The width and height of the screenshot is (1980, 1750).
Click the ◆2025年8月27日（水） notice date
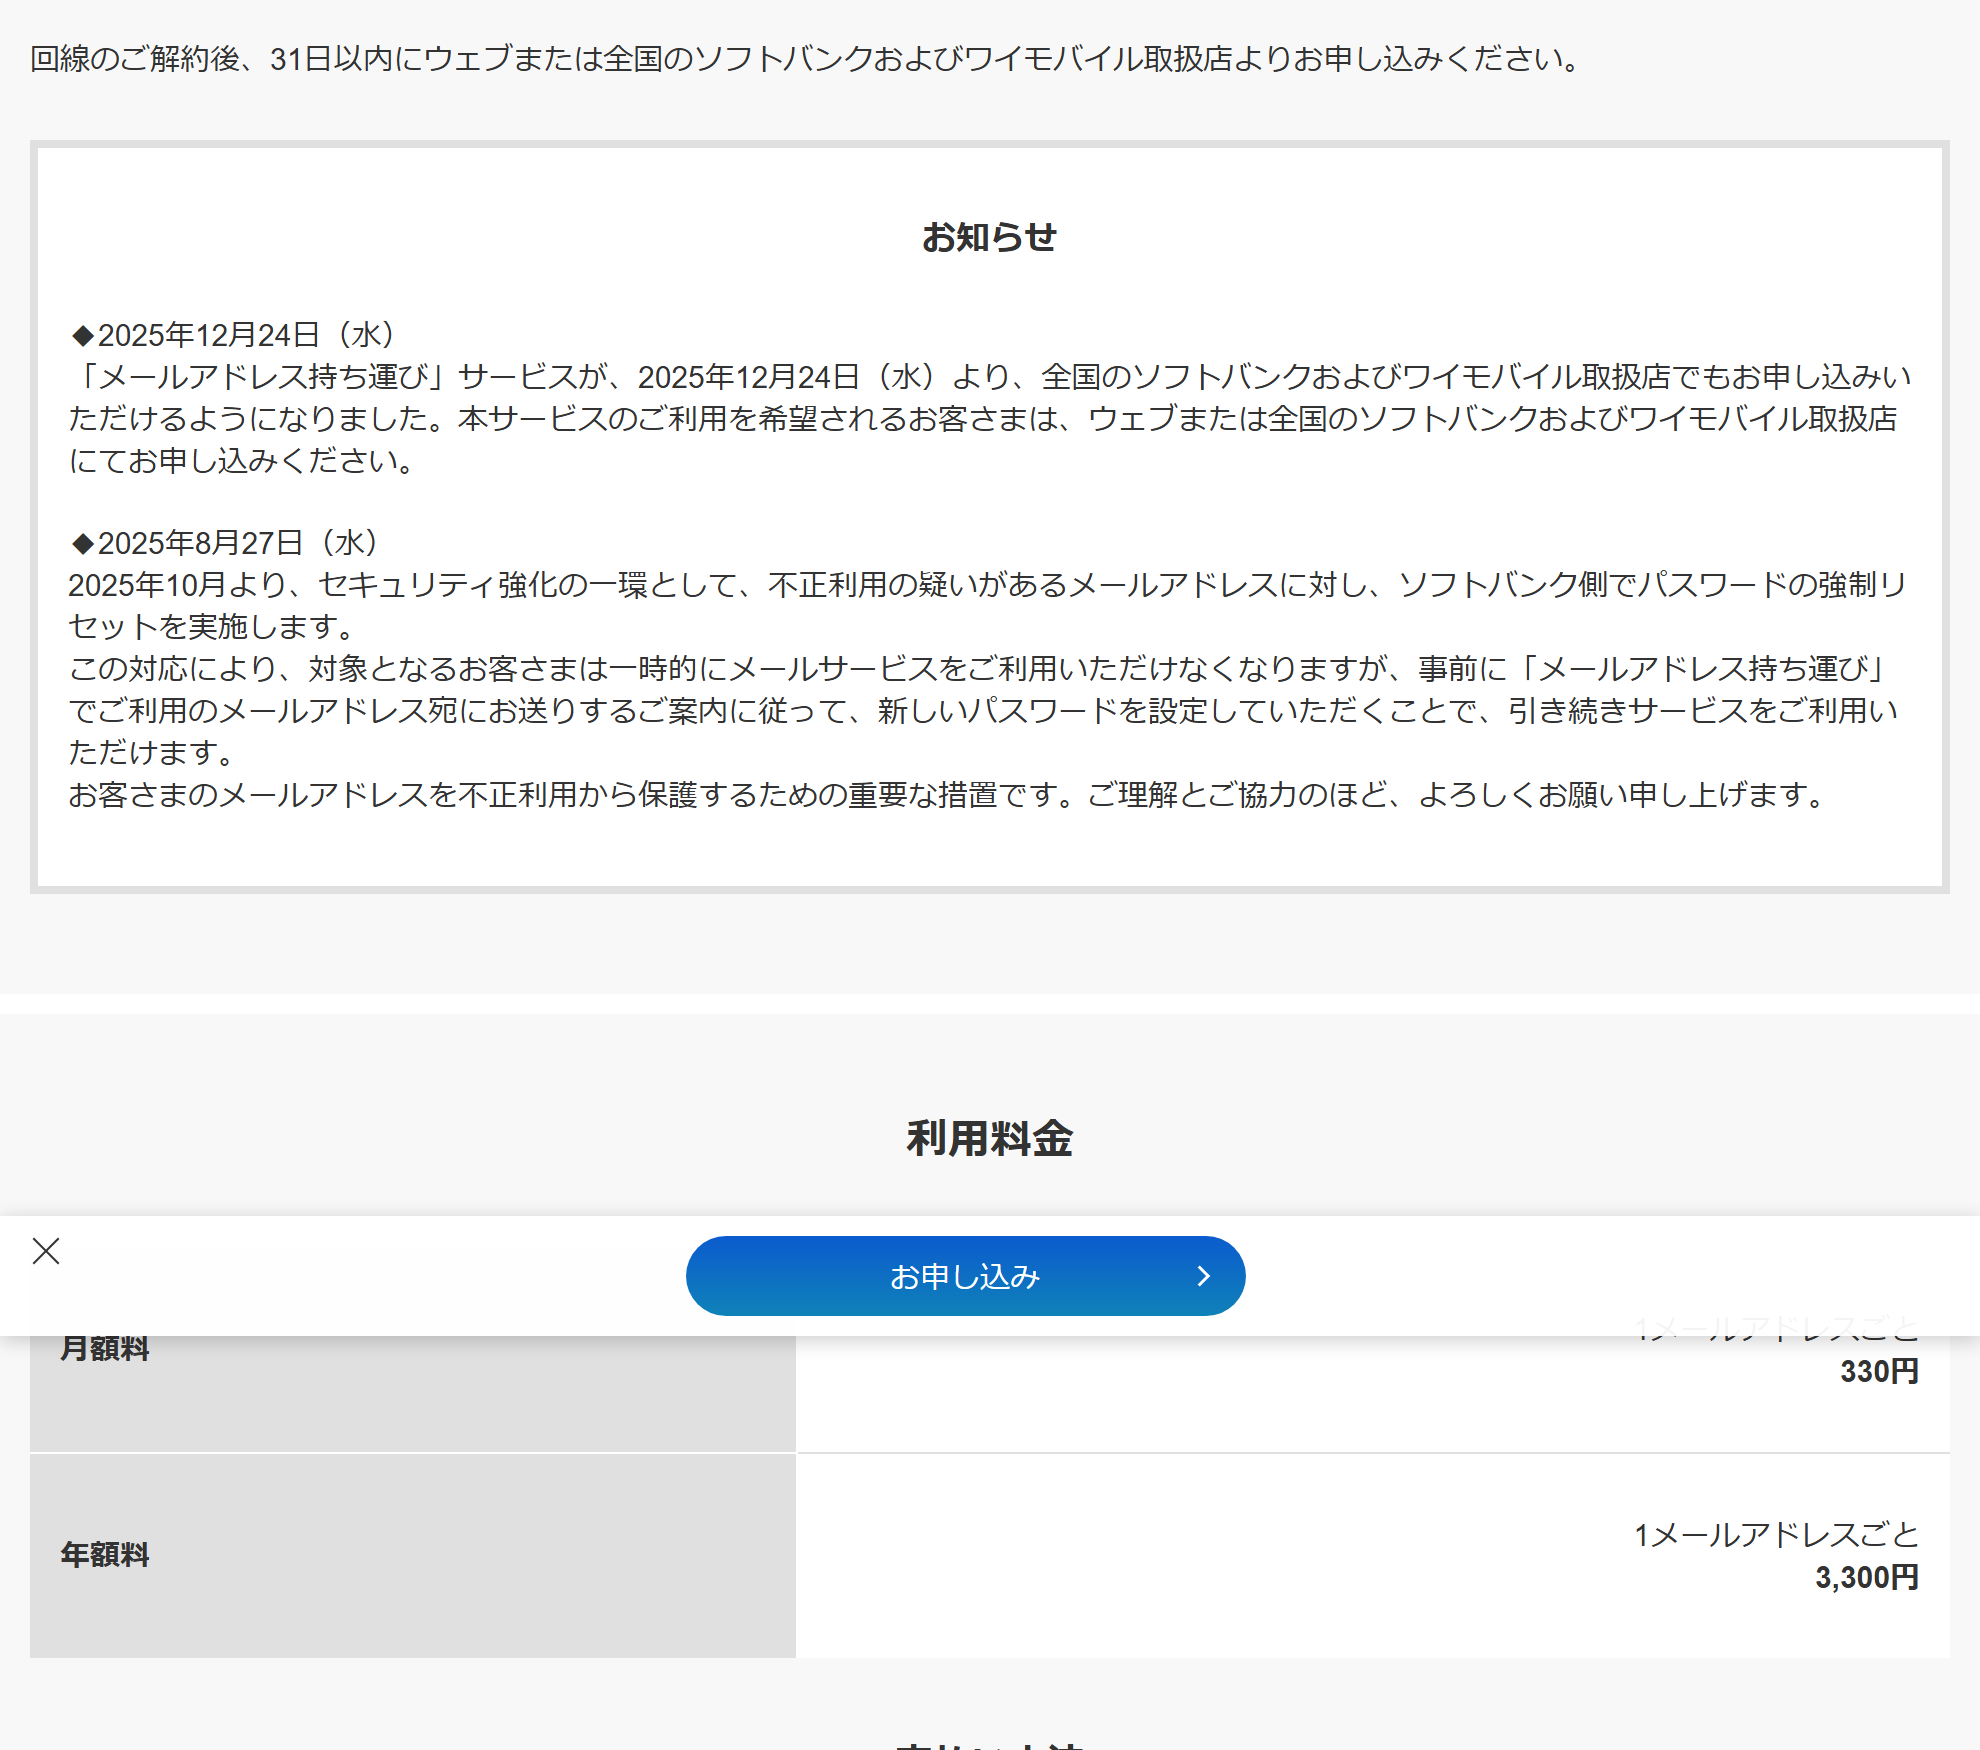(x=224, y=542)
